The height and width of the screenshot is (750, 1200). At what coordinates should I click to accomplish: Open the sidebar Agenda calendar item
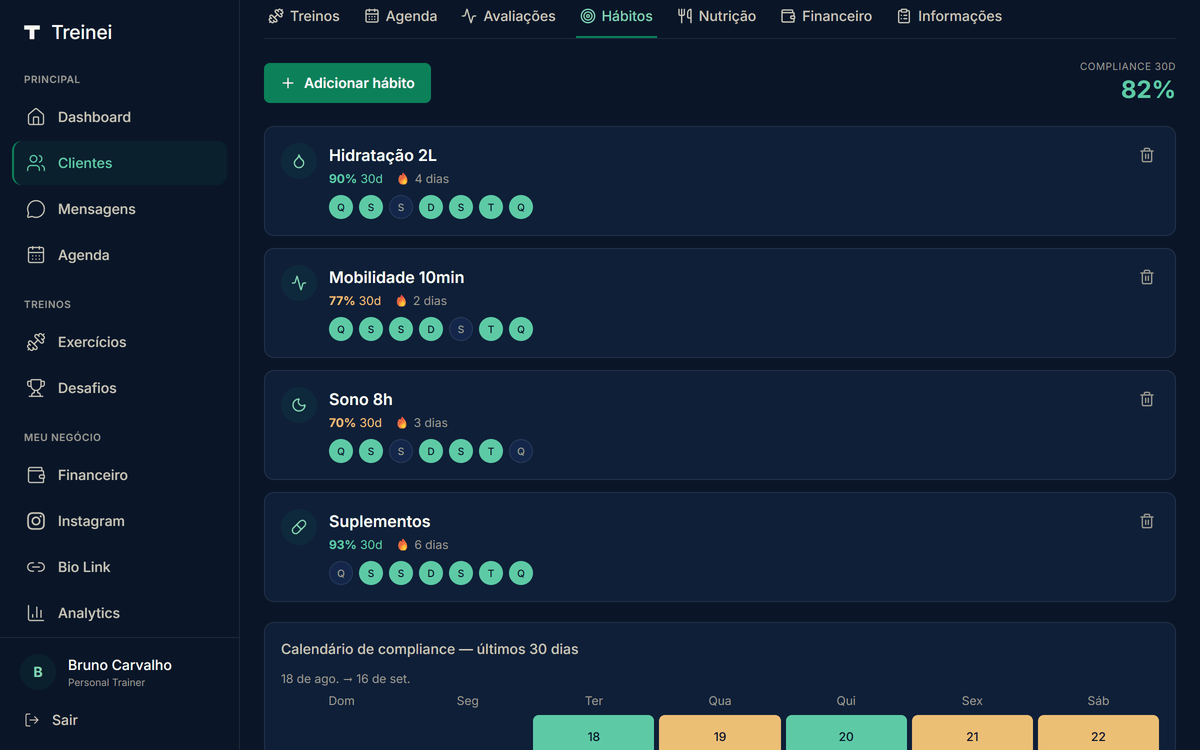pyautogui.click(x=119, y=255)
